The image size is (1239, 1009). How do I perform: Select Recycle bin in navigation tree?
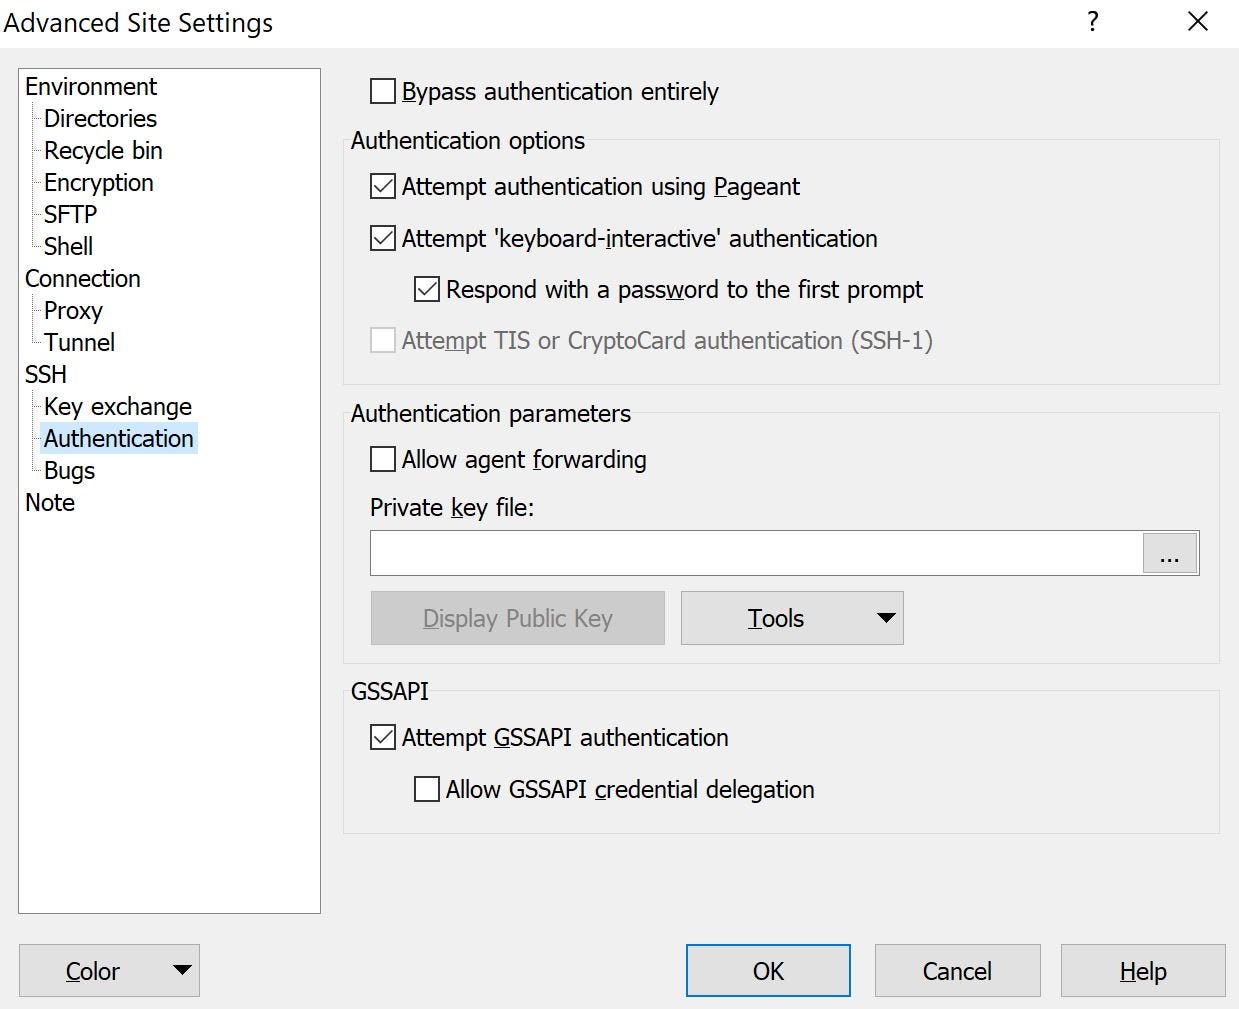pyautogui.click(x=103, y=151)
